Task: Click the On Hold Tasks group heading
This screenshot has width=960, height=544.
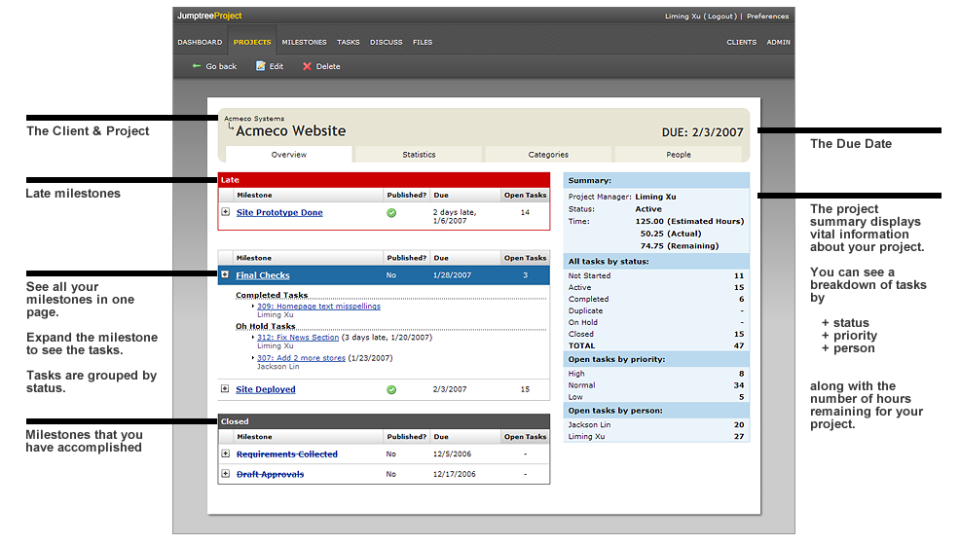Action: tap(266, 326)
